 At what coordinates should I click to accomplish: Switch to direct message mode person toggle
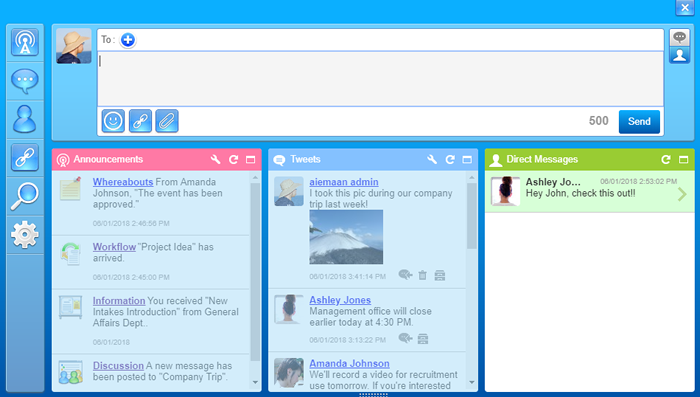[x=679, y=55]
